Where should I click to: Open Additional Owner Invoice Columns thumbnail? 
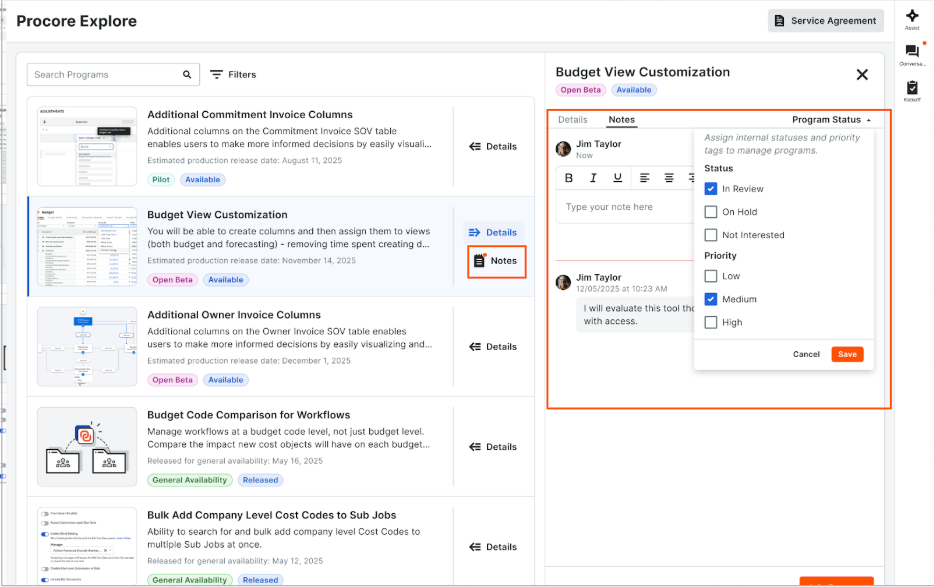tap(87, 347)
